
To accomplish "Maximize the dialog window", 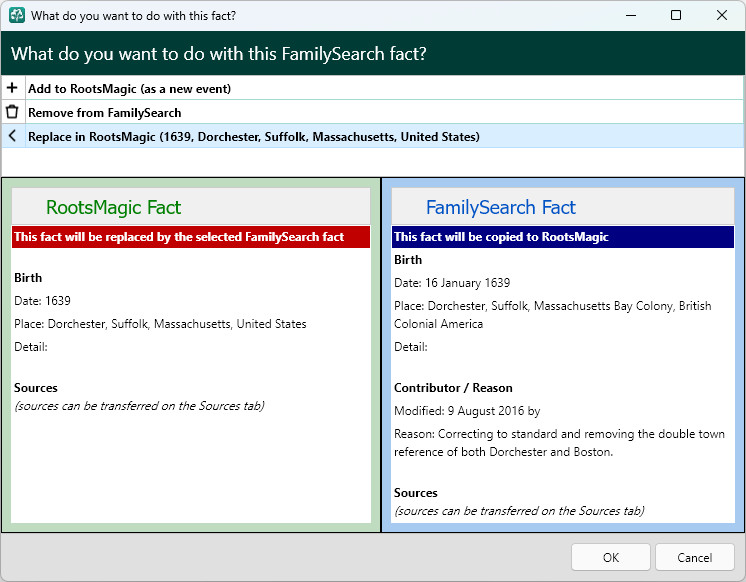I will tap(676, 15).
